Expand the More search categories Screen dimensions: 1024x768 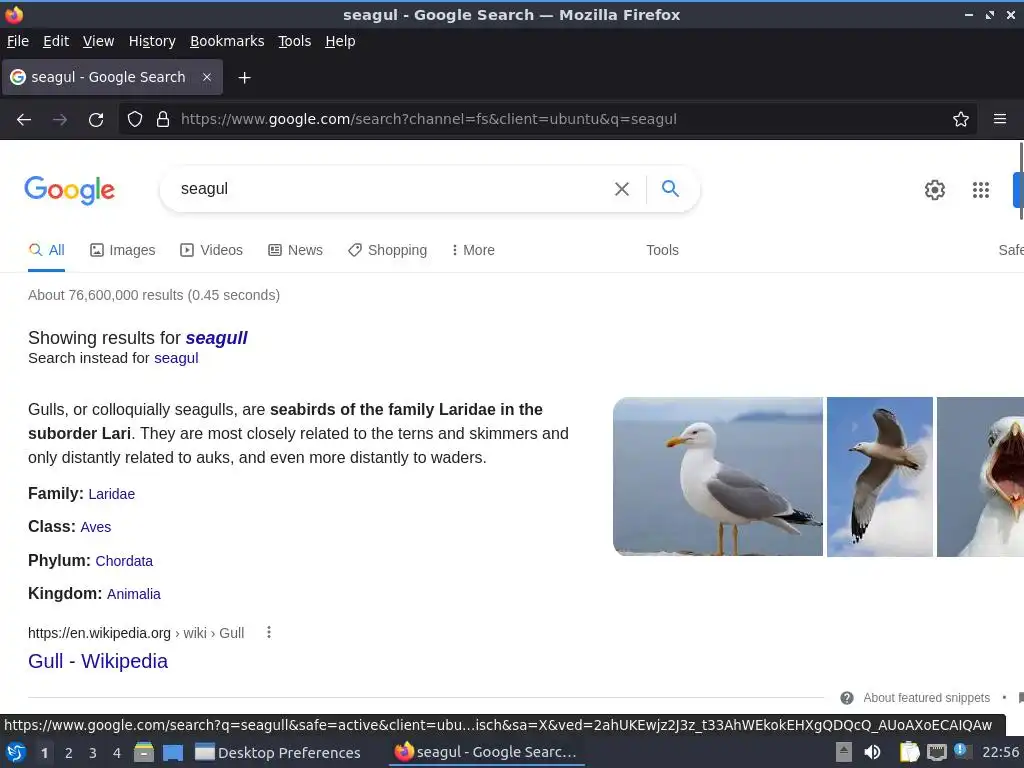(473, 250)
